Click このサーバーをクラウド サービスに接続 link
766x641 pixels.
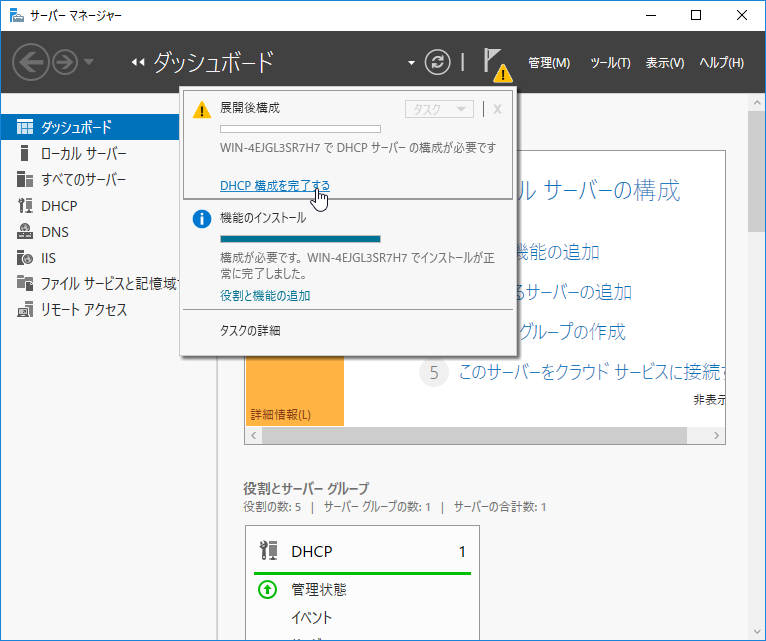point(592,372)
